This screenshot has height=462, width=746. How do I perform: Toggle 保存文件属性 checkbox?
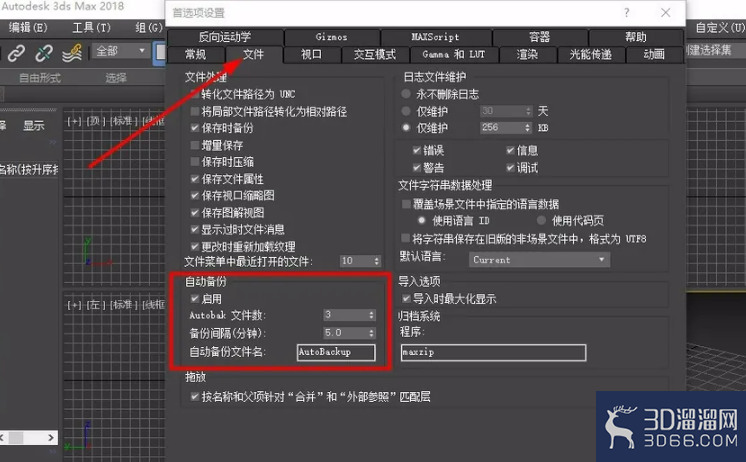(x=195, y=179)
